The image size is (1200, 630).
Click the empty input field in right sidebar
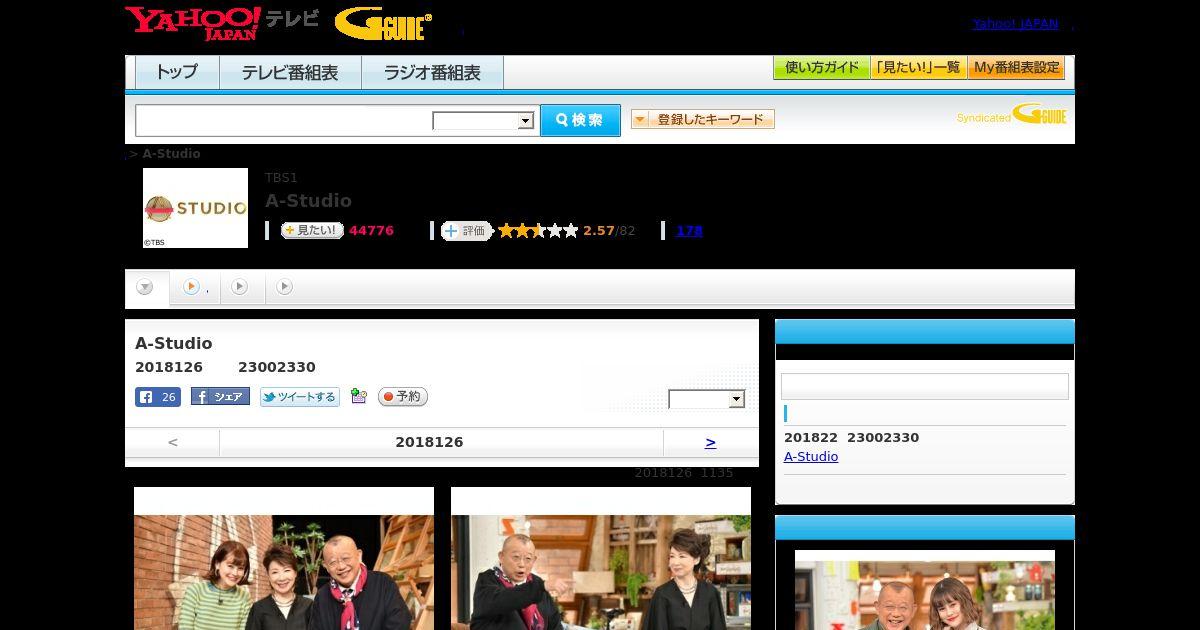[925, 387]
